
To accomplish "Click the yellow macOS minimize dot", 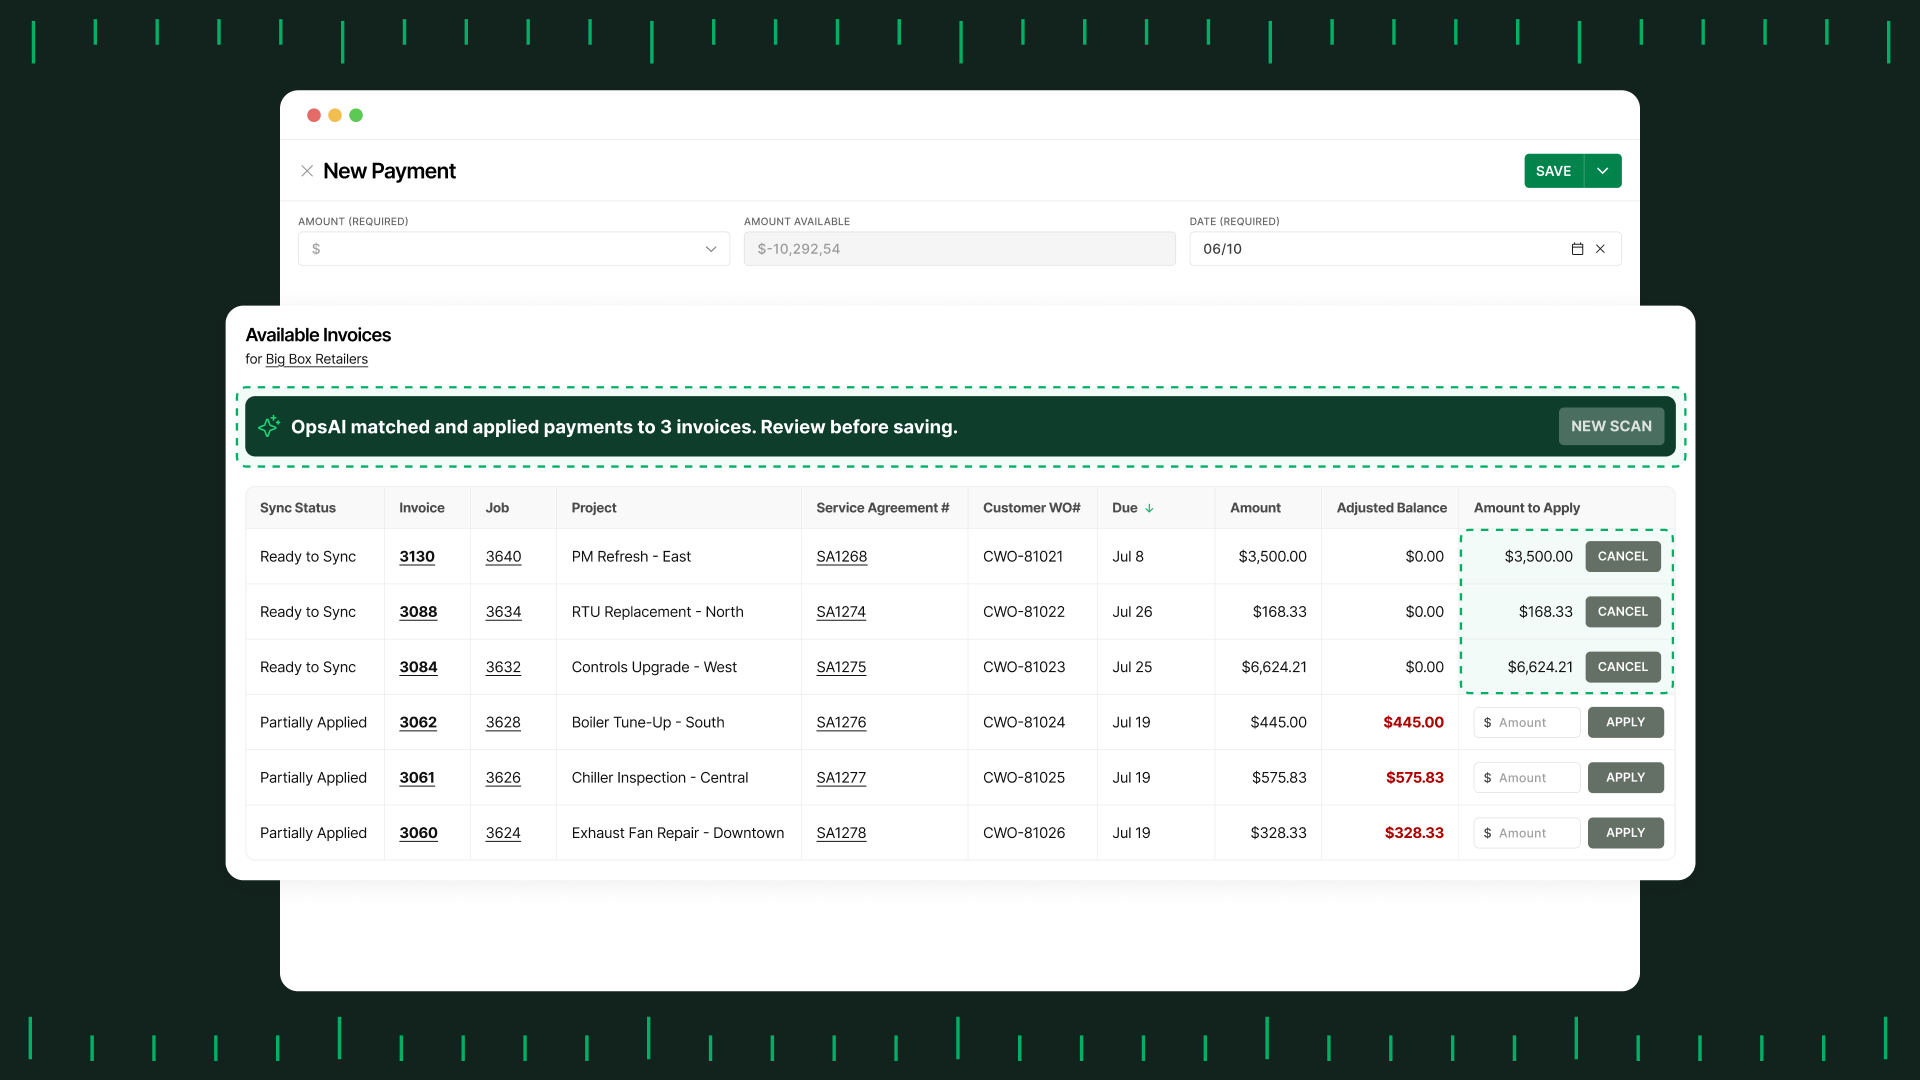I will 335,115.
